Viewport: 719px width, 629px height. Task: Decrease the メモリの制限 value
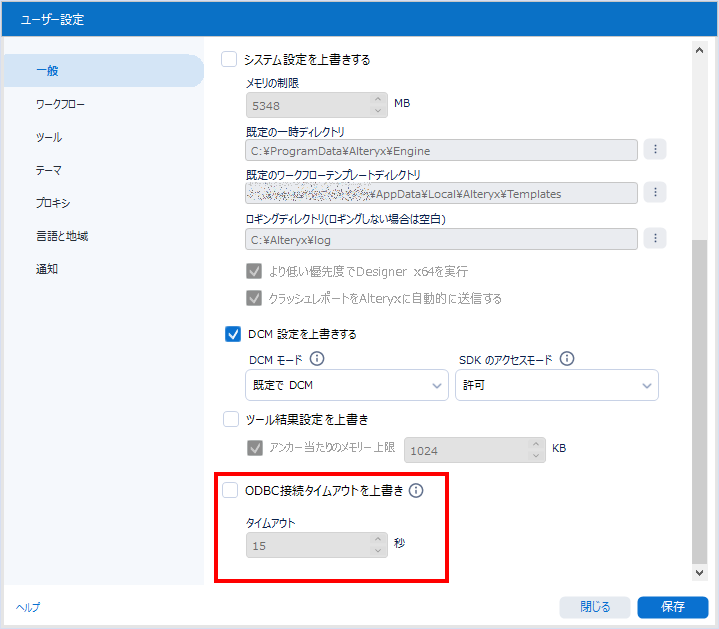click(378, 110)
